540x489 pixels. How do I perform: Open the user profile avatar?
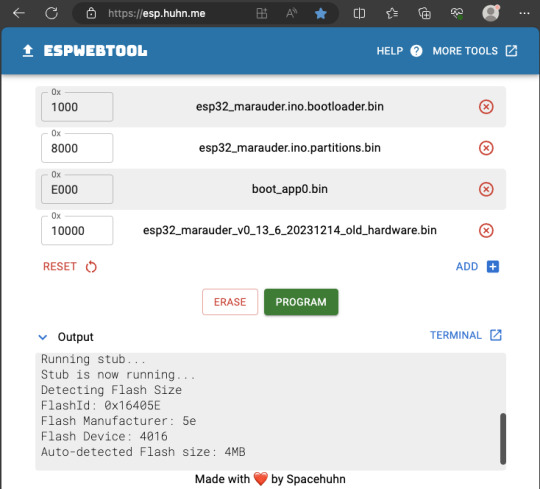point(491,13)
